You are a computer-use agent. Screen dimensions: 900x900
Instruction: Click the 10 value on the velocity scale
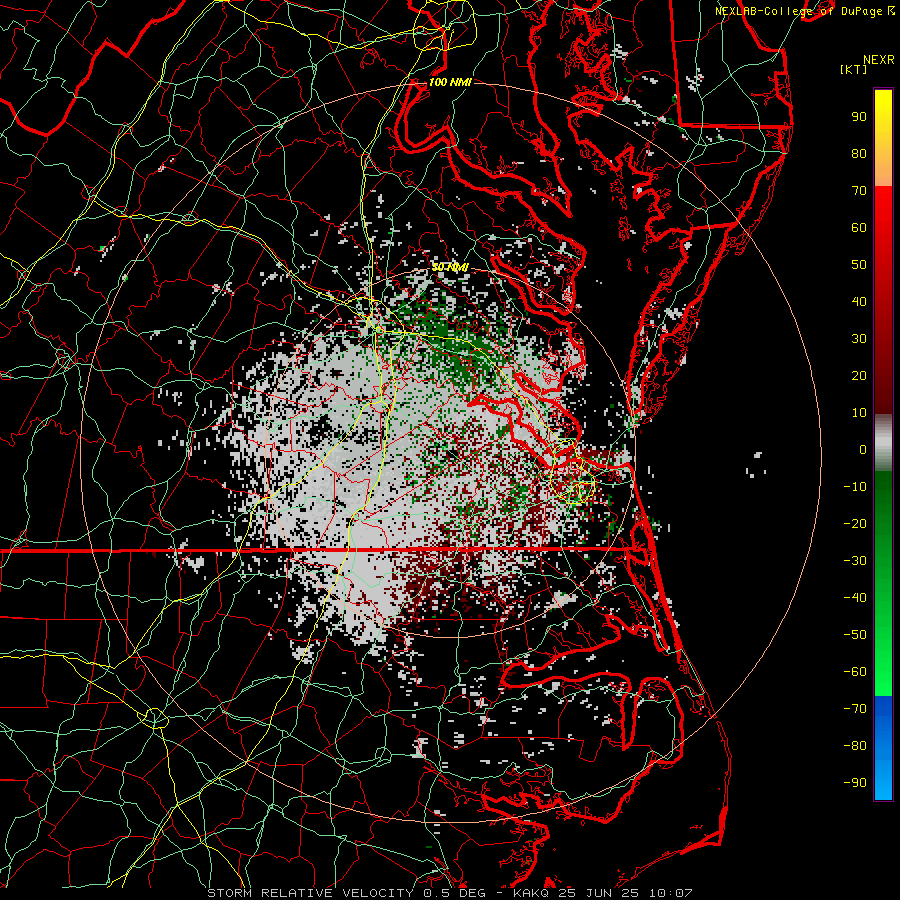[859, 413]
